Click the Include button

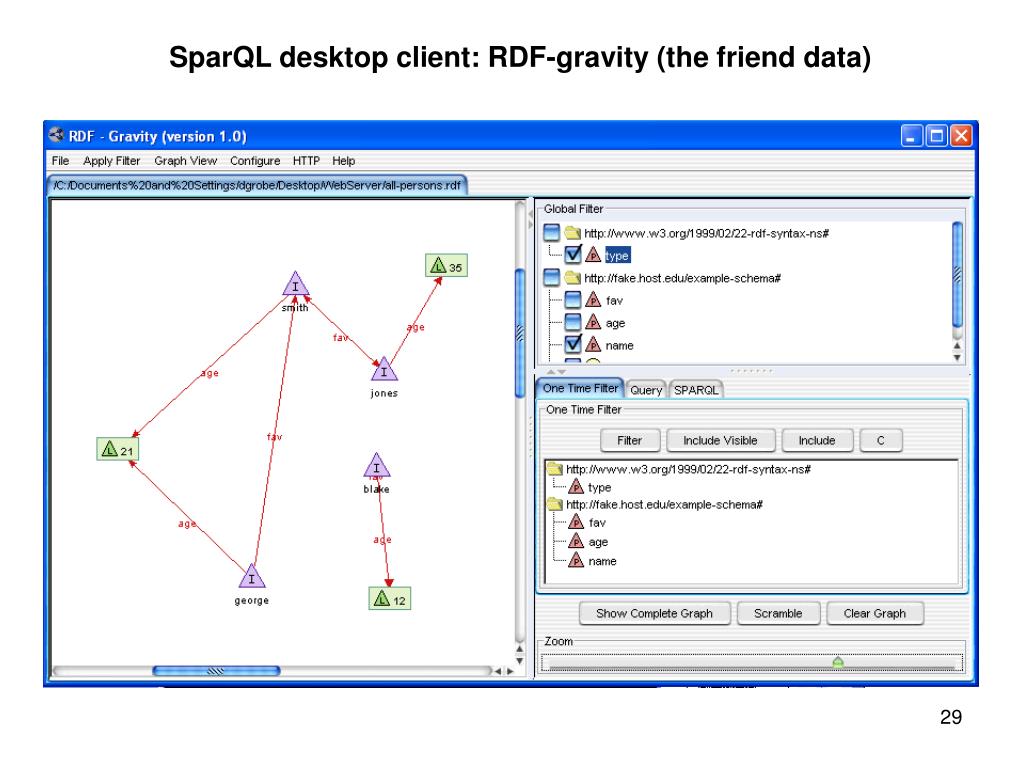coord(817,441)
